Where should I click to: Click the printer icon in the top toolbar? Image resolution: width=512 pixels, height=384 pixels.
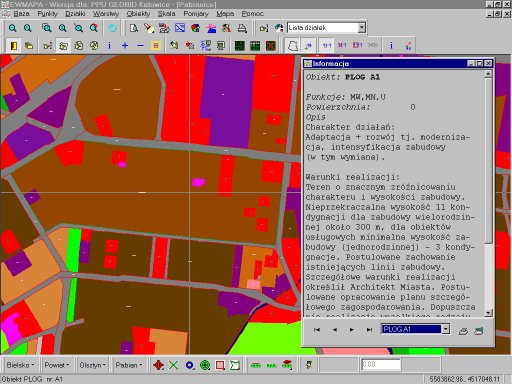[242, 28]
